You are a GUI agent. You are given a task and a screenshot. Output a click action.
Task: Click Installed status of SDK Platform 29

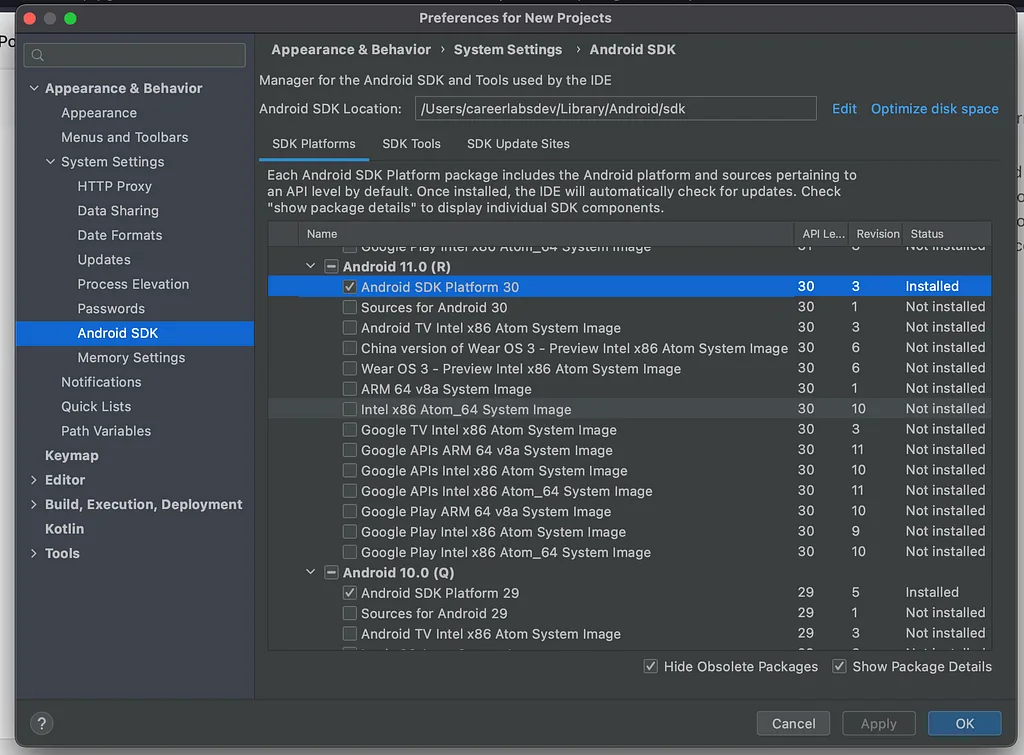932,592
